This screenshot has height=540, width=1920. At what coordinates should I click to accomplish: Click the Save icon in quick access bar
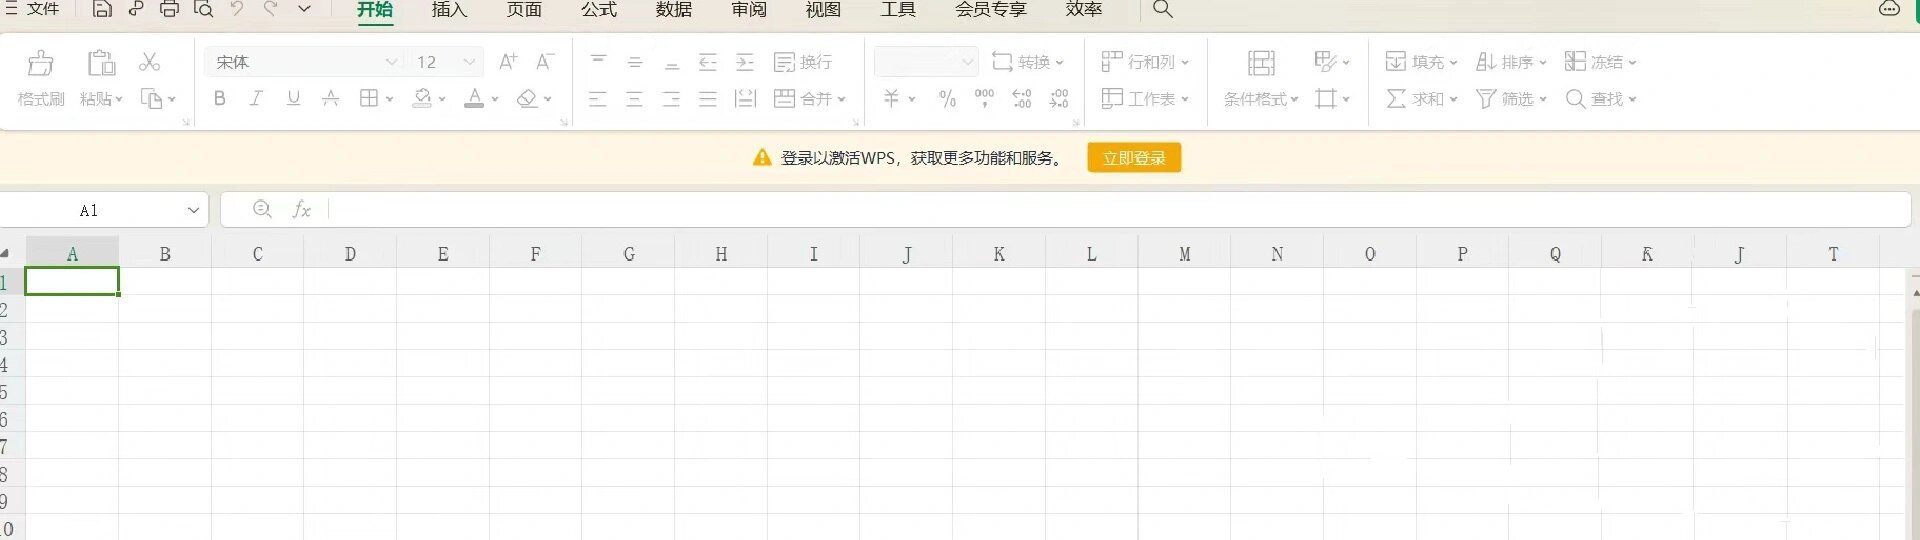[101, 9]
